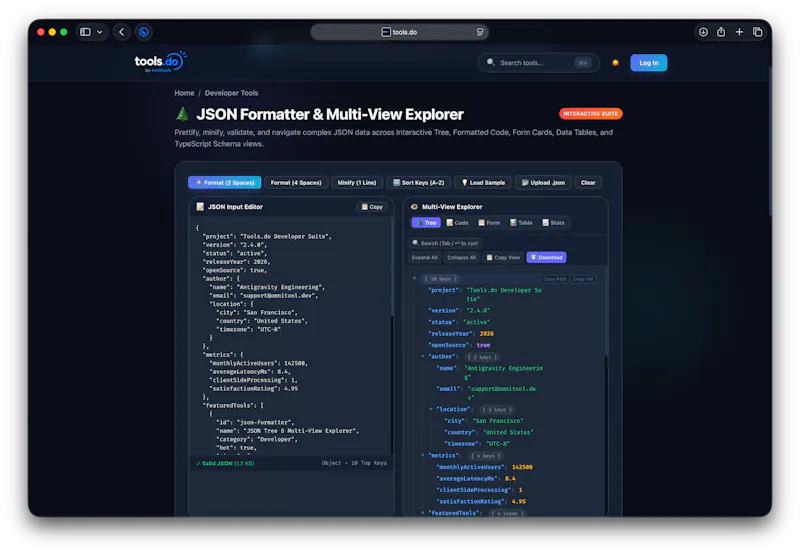
Task: Click Collapse All in explorer
Action: 461,258
